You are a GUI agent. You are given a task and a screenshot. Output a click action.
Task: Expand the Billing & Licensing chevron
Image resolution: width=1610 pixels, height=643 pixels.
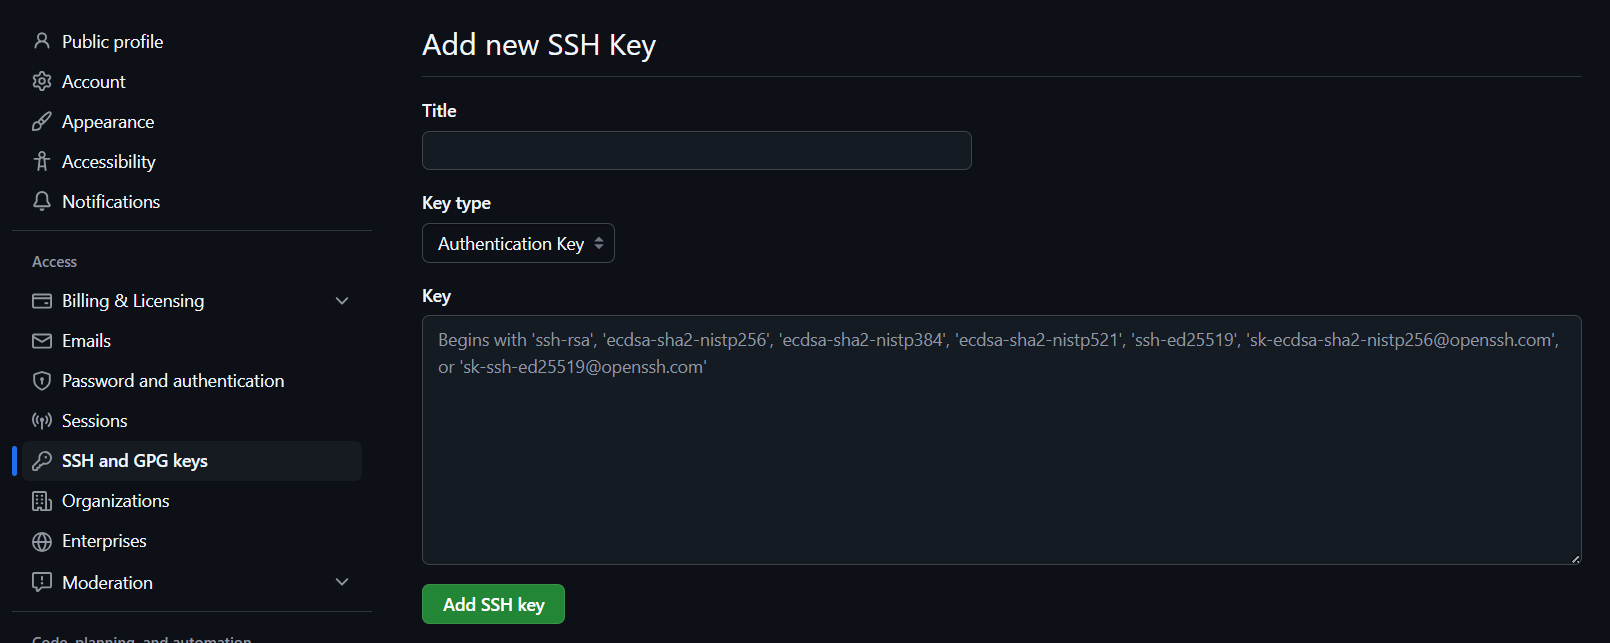coord(342,301)
